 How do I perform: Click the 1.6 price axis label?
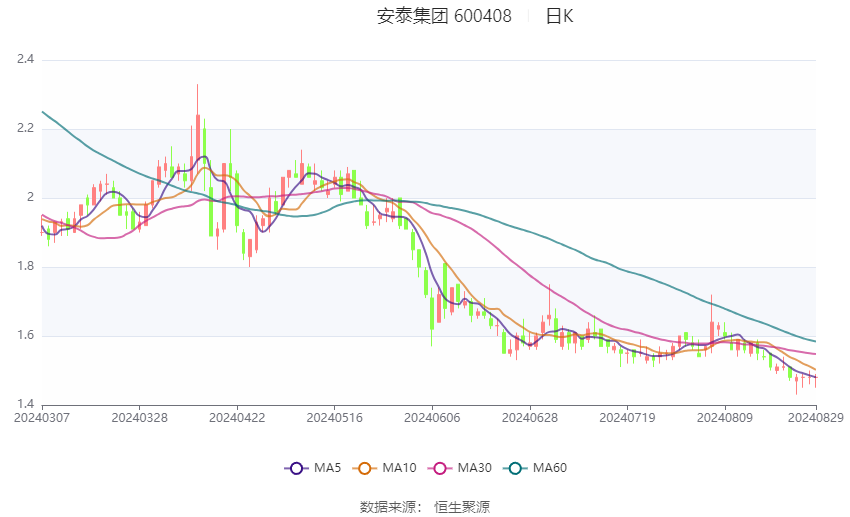tap(25, 335)
